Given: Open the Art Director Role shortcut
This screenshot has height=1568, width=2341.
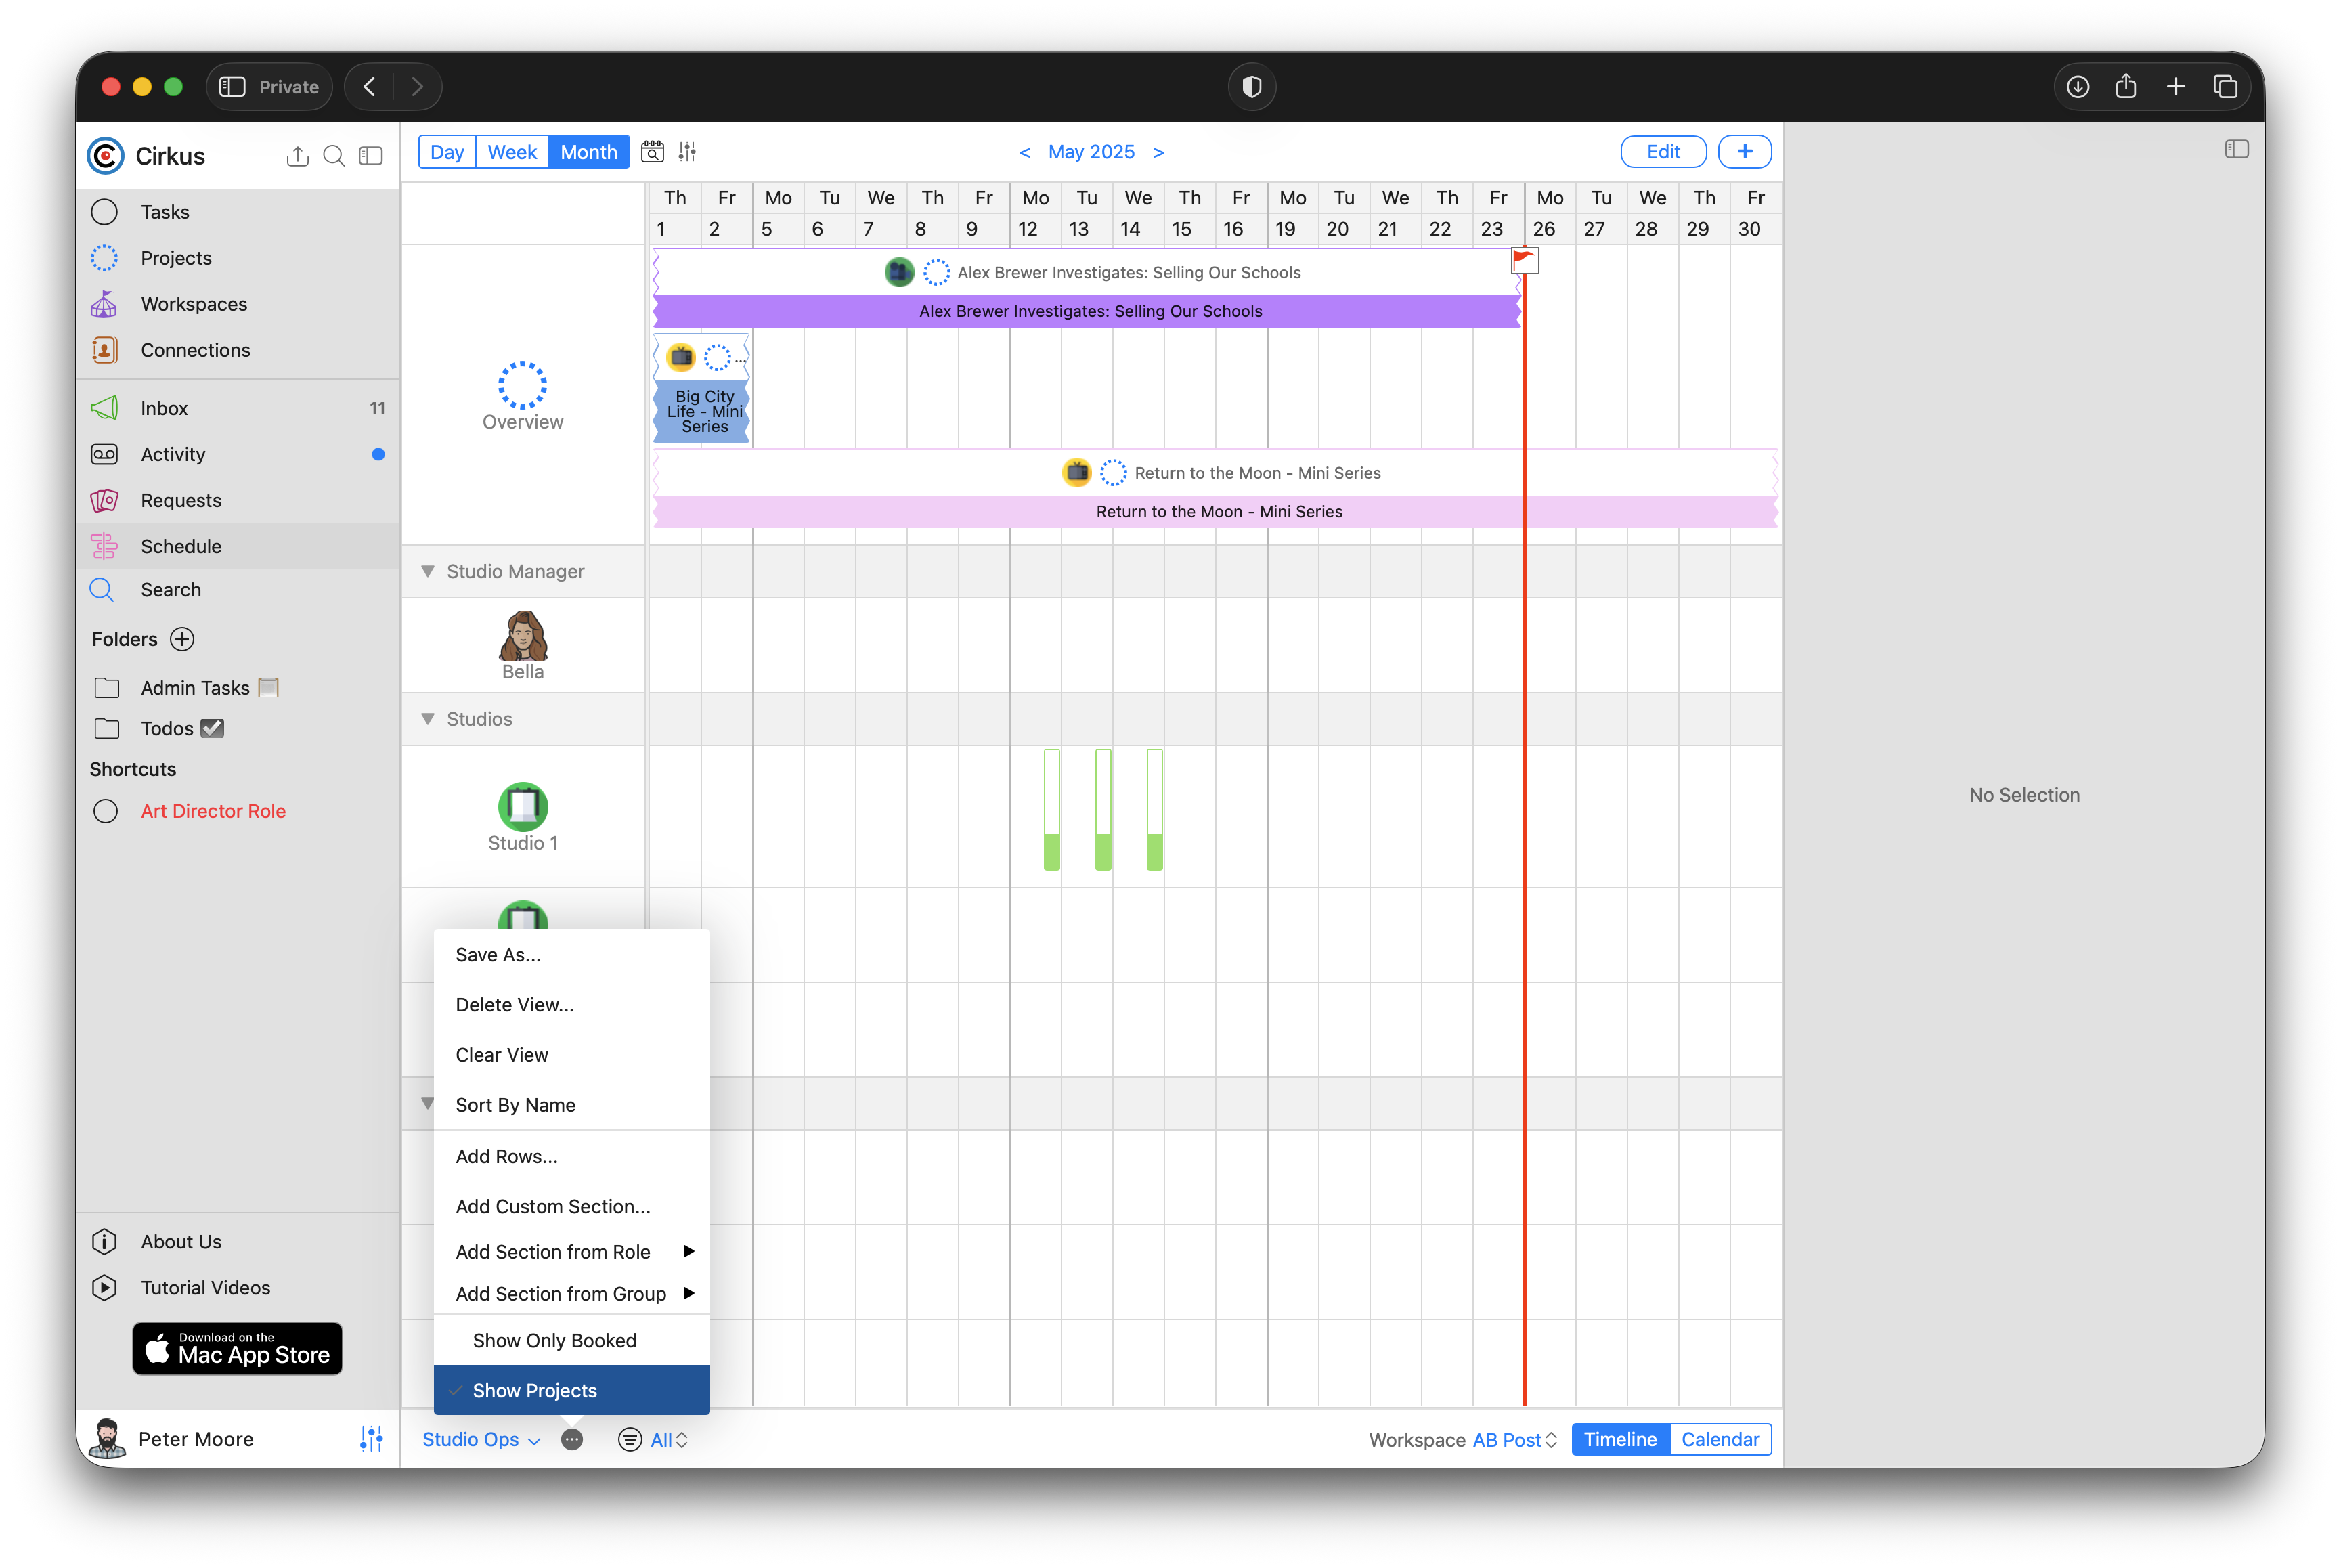Looking at the screenshot, I should 213,811.
